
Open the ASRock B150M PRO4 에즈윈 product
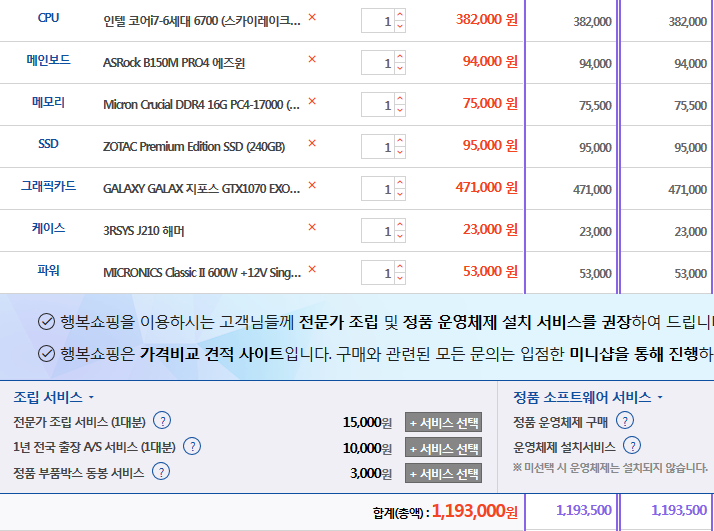(x=174, y=63)
